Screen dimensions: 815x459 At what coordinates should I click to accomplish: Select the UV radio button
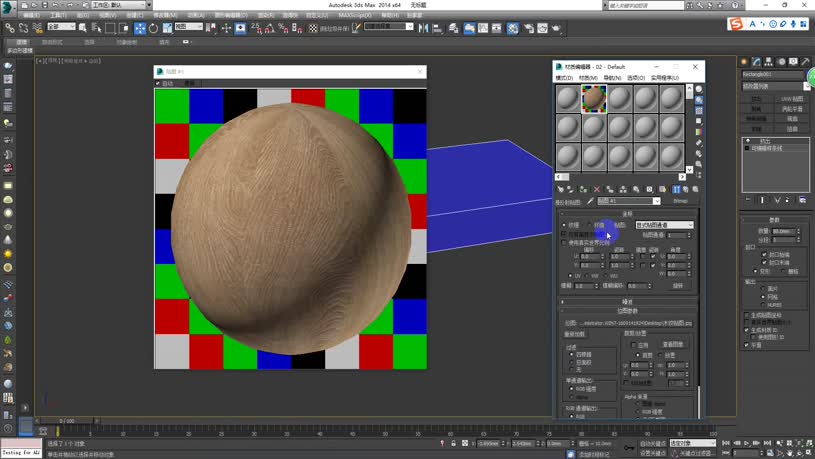[571, 276]
